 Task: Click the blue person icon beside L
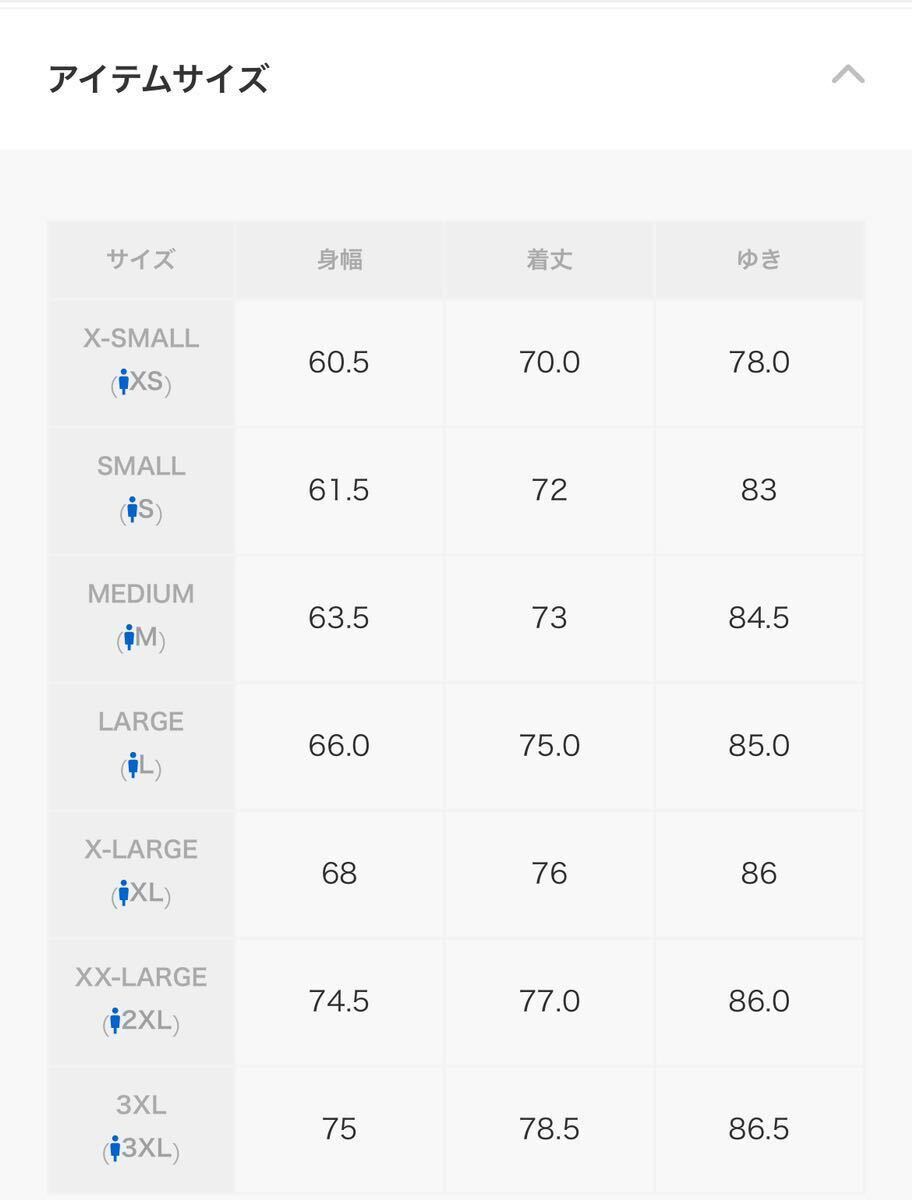(132, 766)
